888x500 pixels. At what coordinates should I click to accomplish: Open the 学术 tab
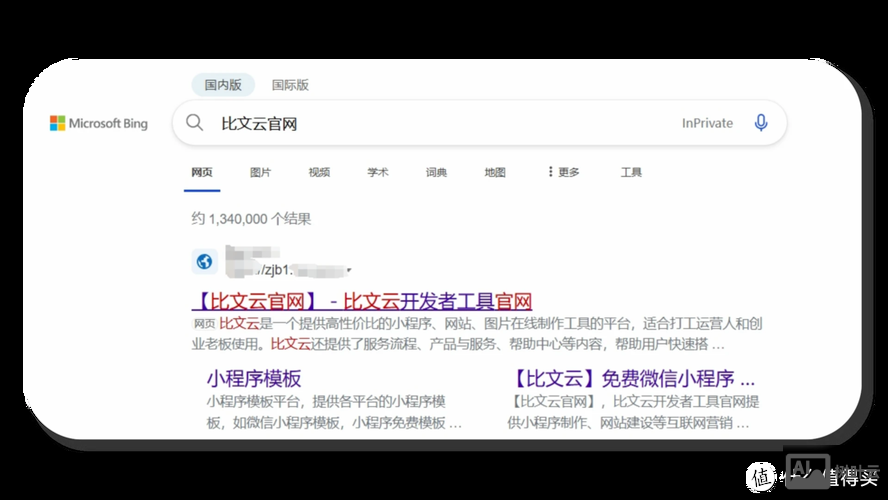378,172
